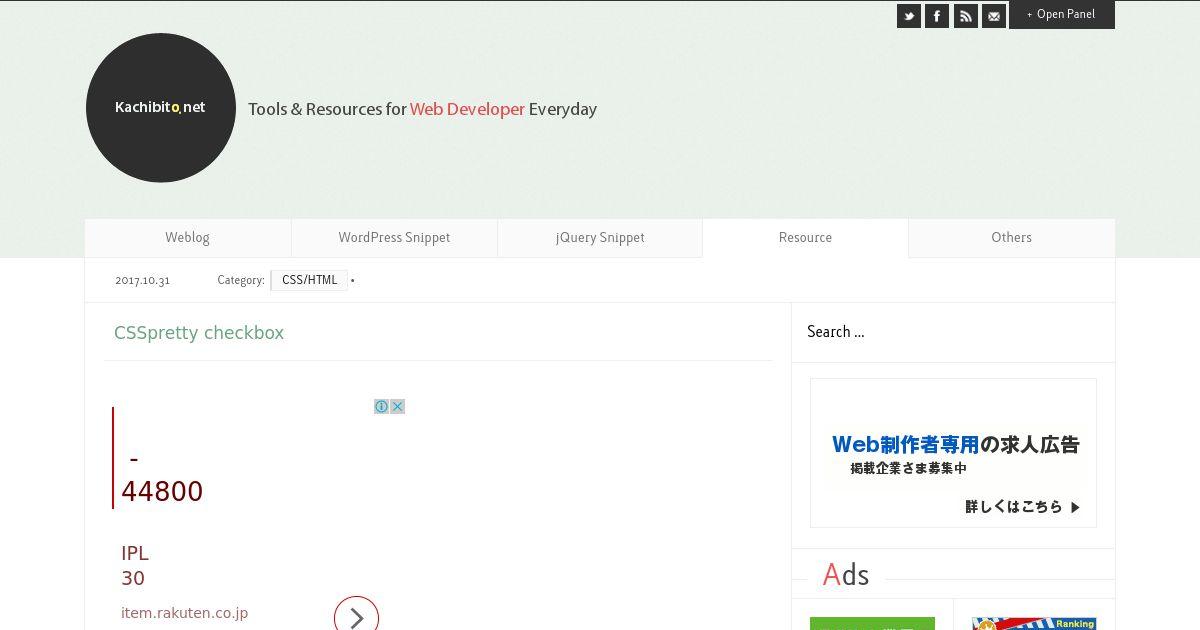Open the Twitter social icon
1200x630 pixels.
(909, 16)
